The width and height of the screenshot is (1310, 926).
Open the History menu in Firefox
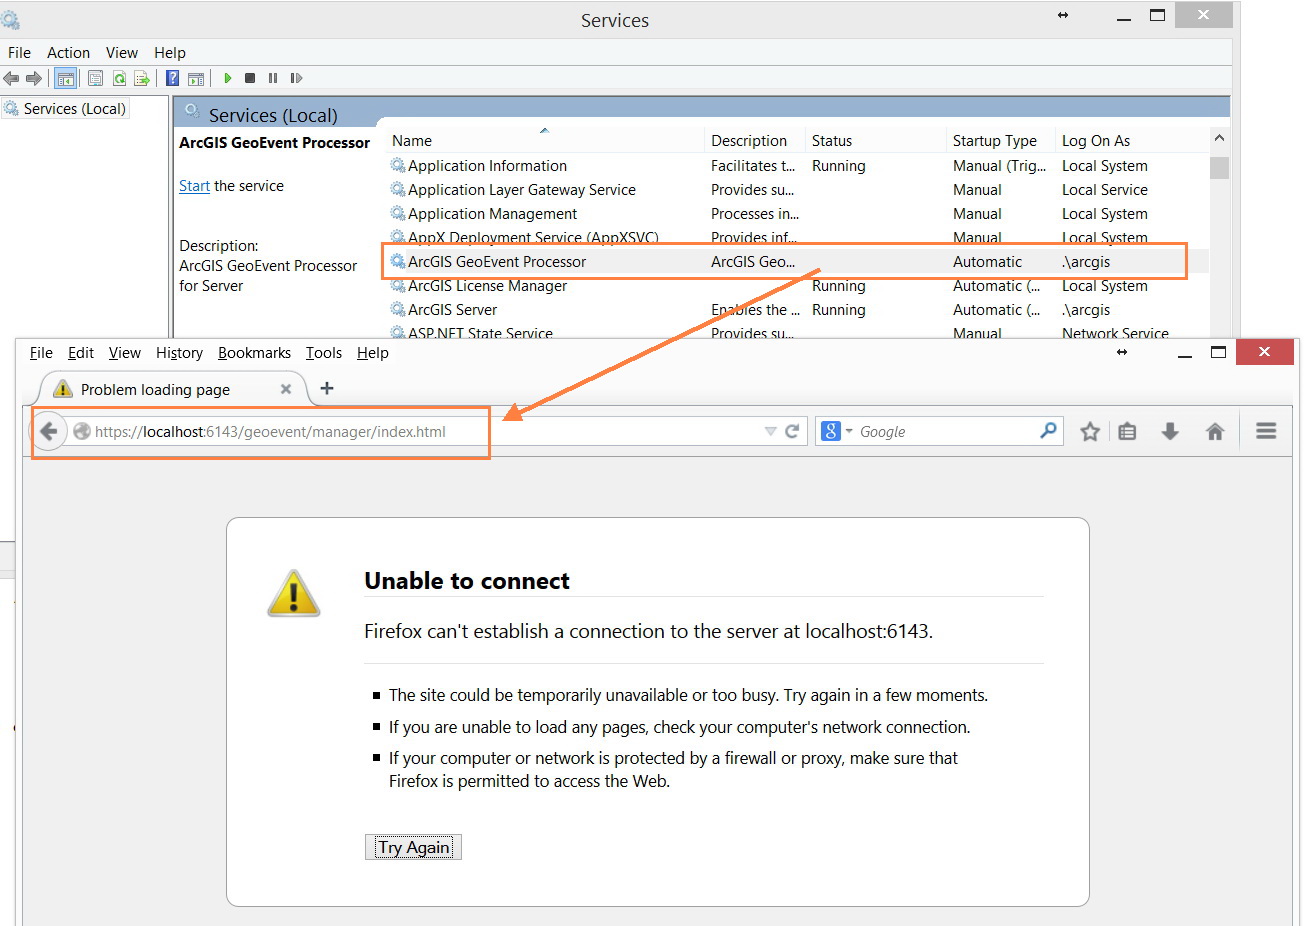tap(179, 353)
